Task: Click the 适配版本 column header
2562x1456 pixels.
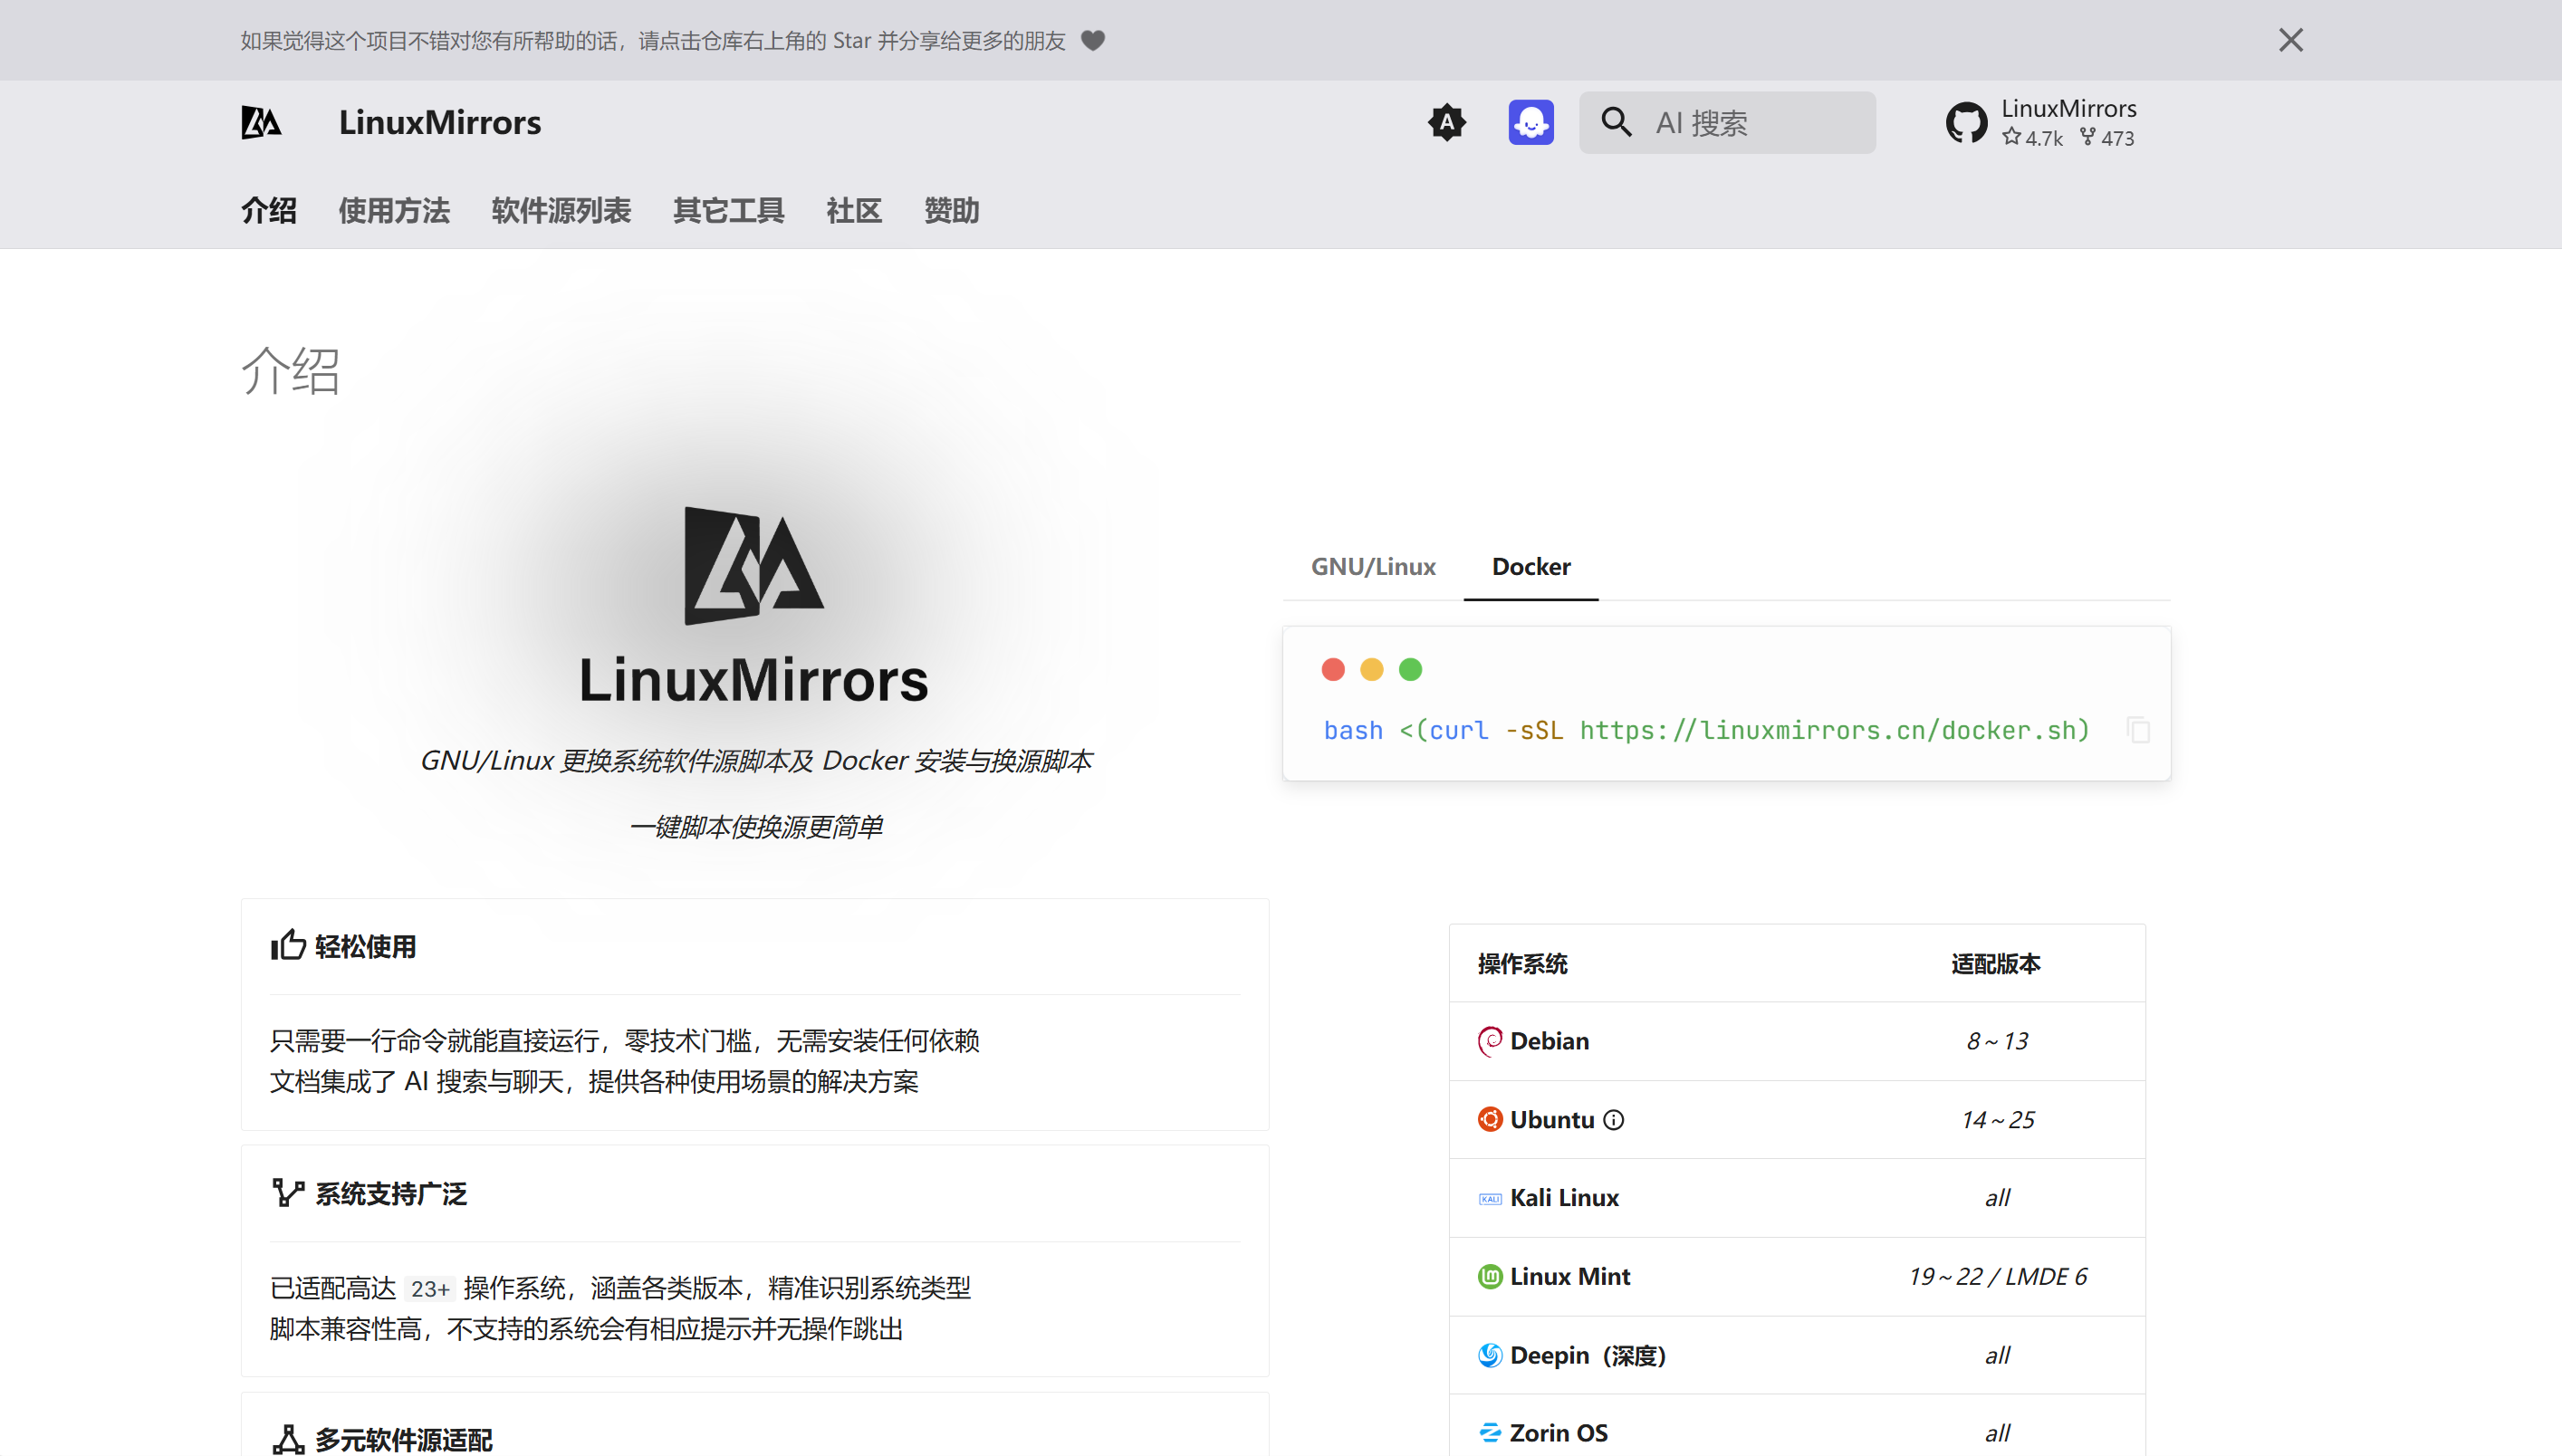Action: coord(1995,963)
